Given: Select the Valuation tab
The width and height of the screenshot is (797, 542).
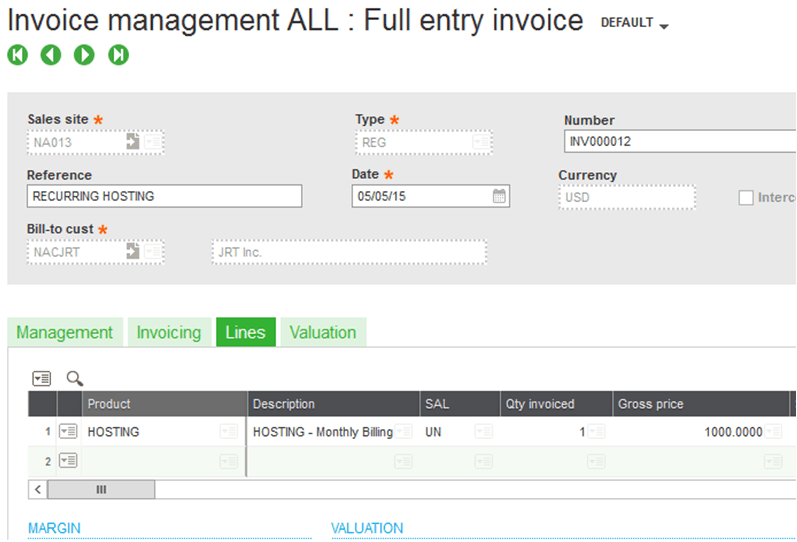Looking at the screenshot, I should pyautogui.click(x=323, y=333).
